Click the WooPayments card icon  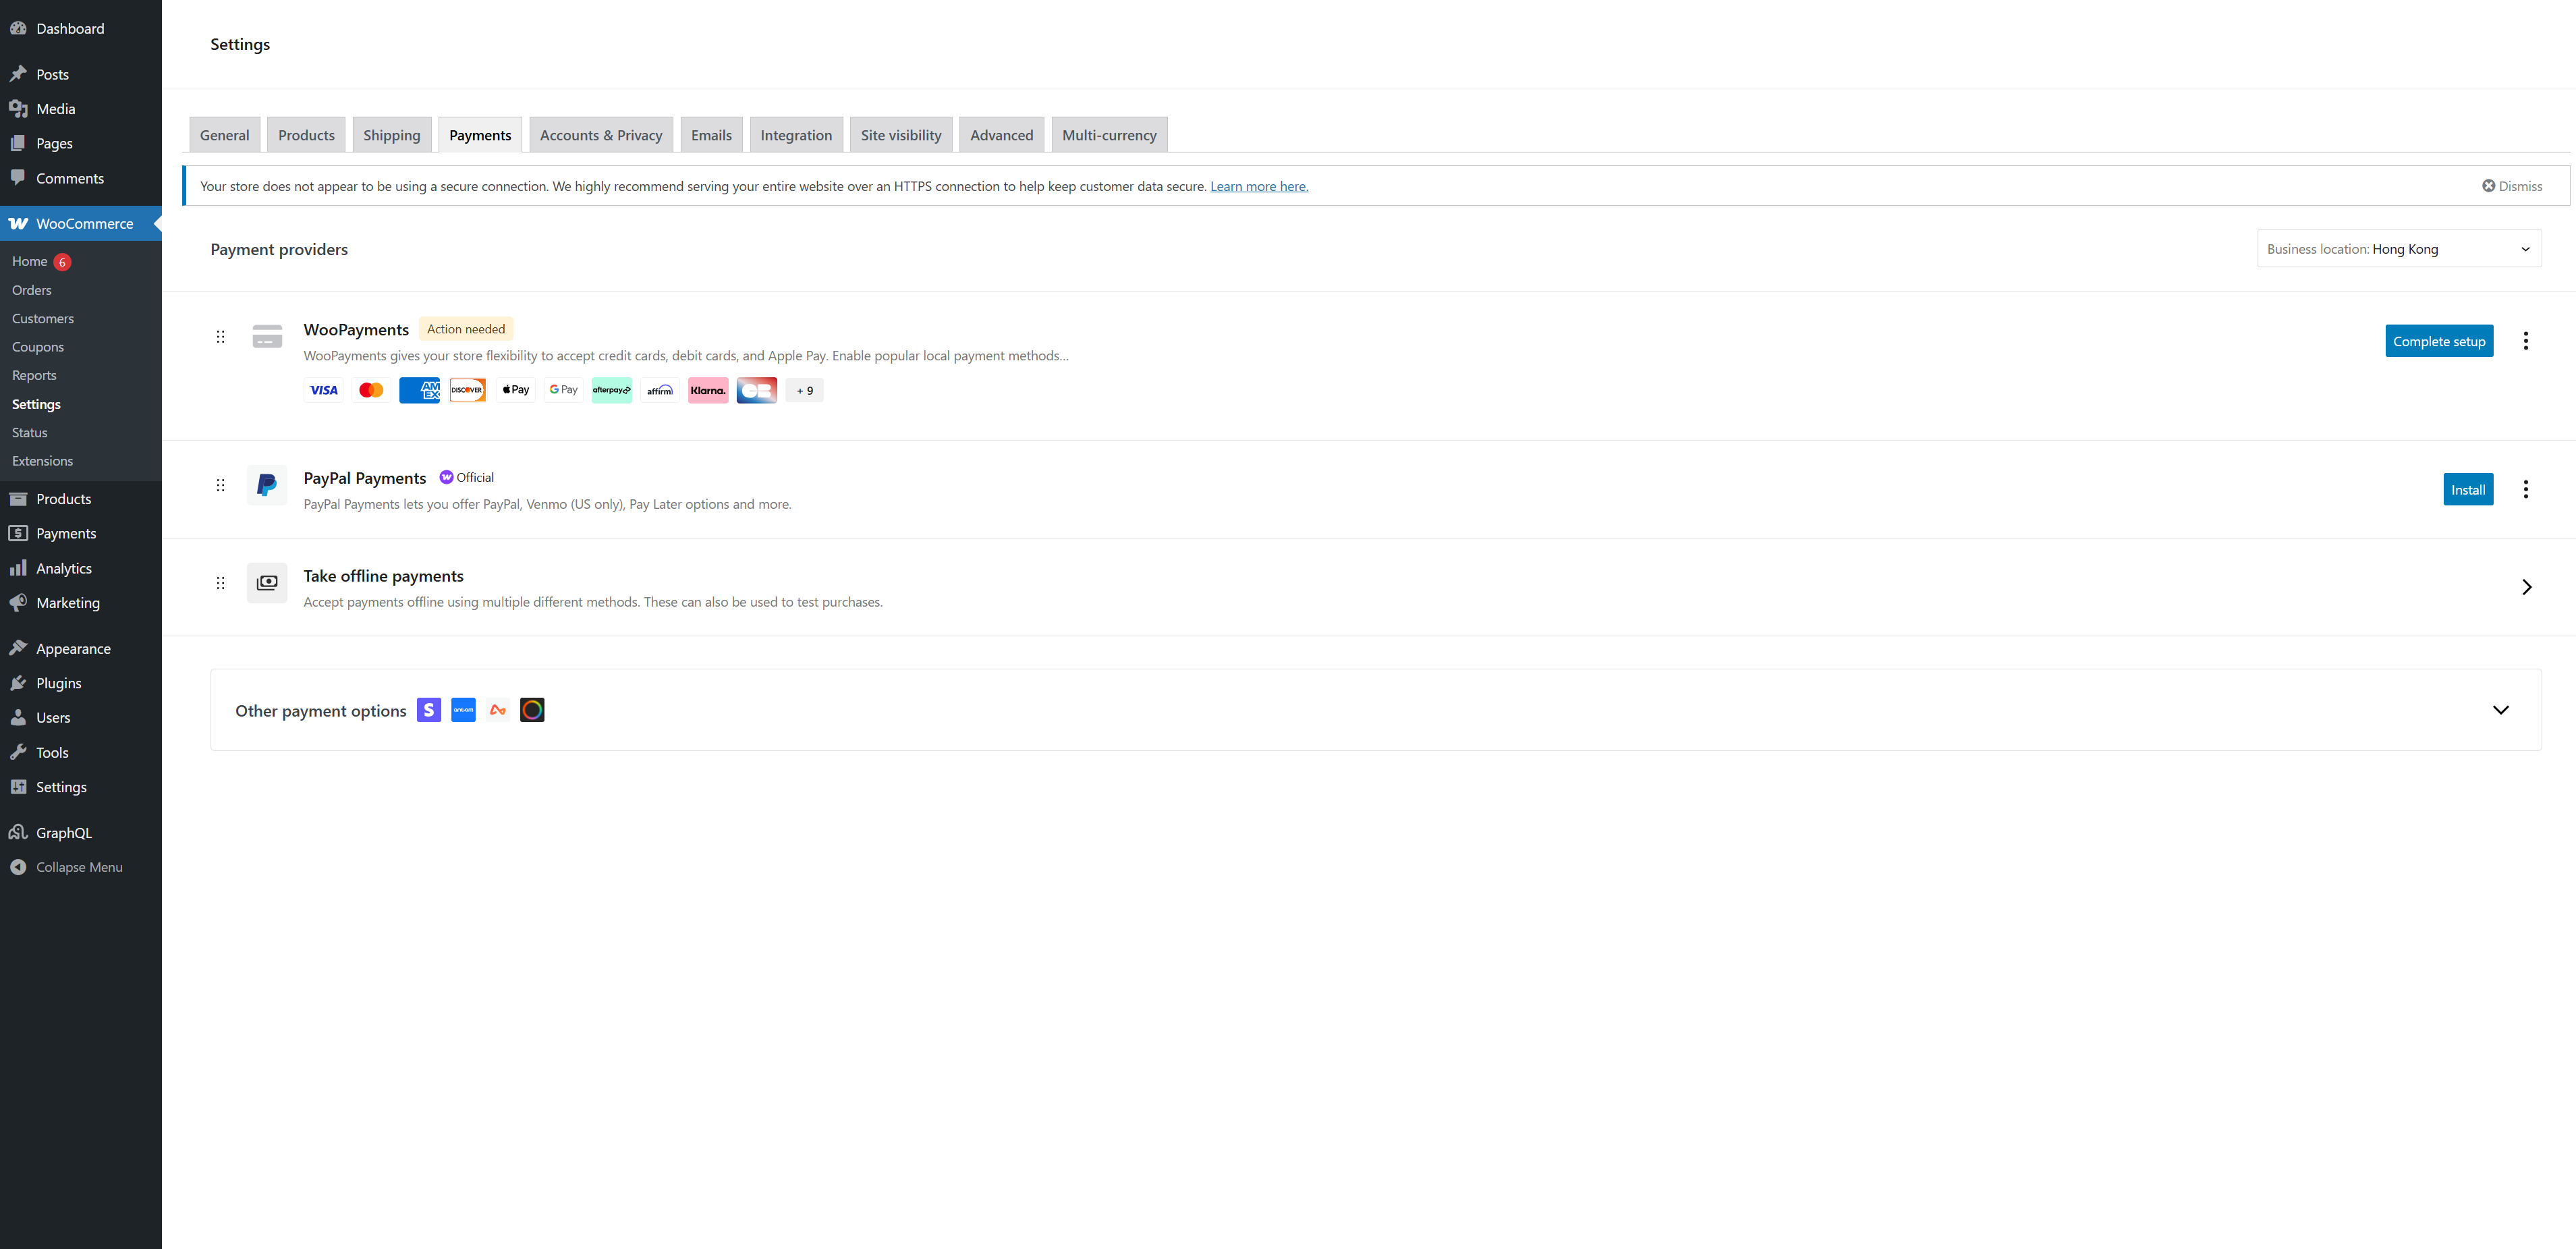(267, 336)
